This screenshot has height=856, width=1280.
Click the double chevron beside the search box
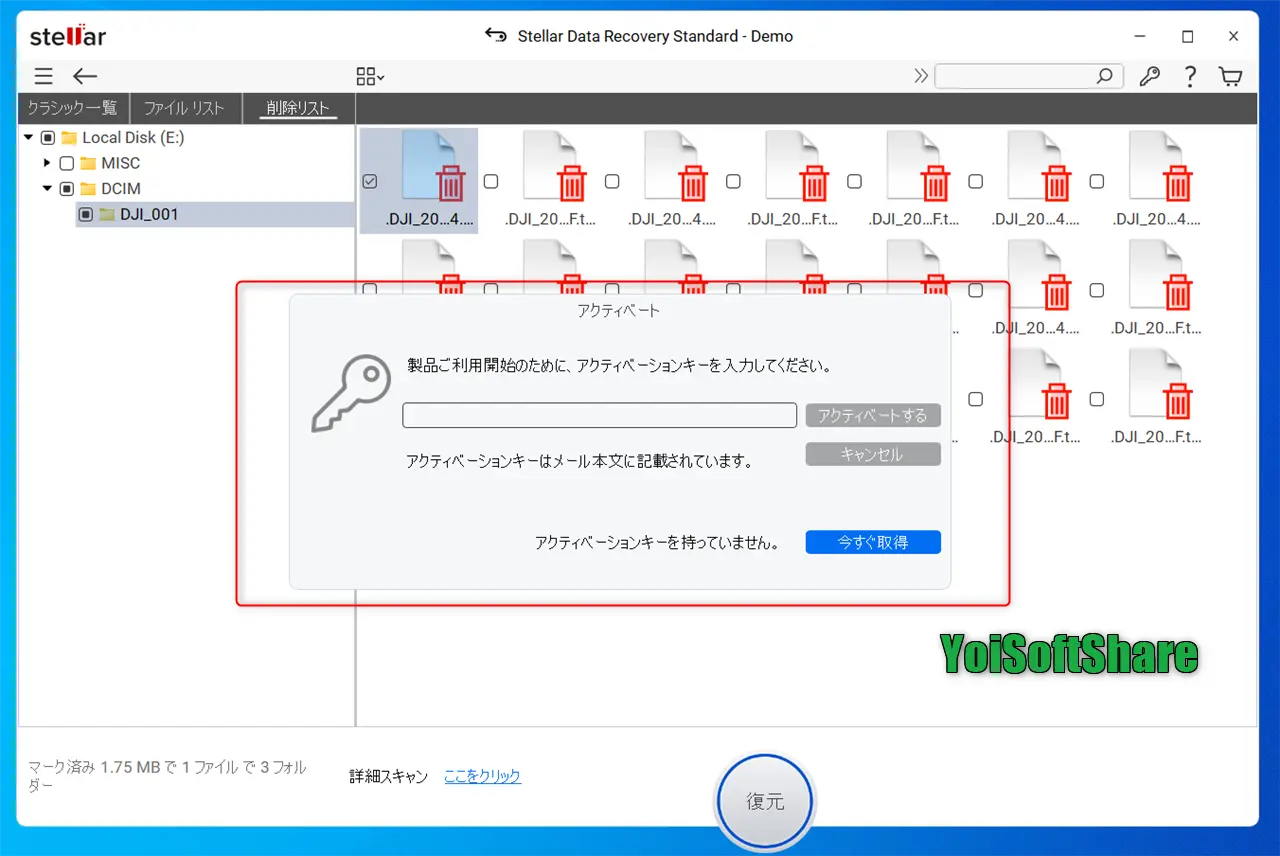point(921,76)
